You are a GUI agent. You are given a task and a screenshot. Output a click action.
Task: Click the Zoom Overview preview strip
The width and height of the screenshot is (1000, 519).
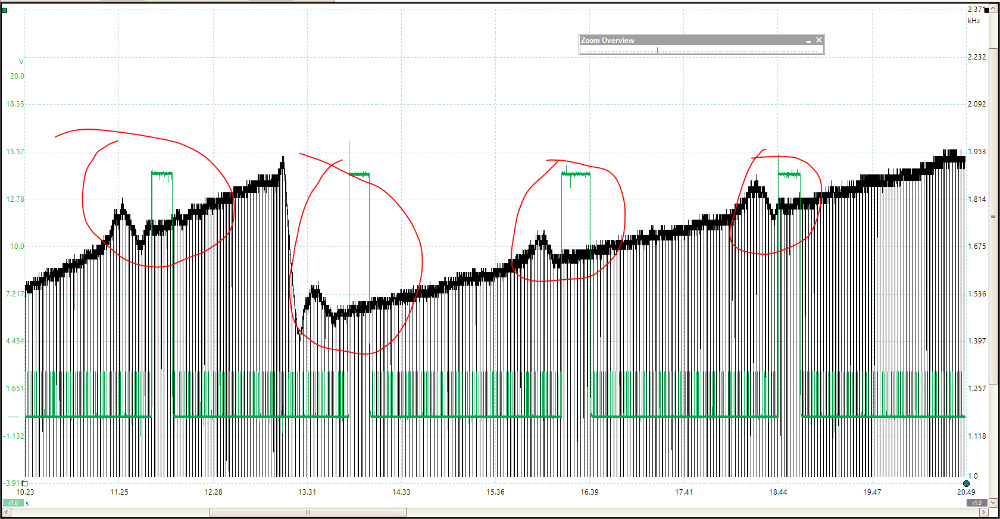[700, 50]
